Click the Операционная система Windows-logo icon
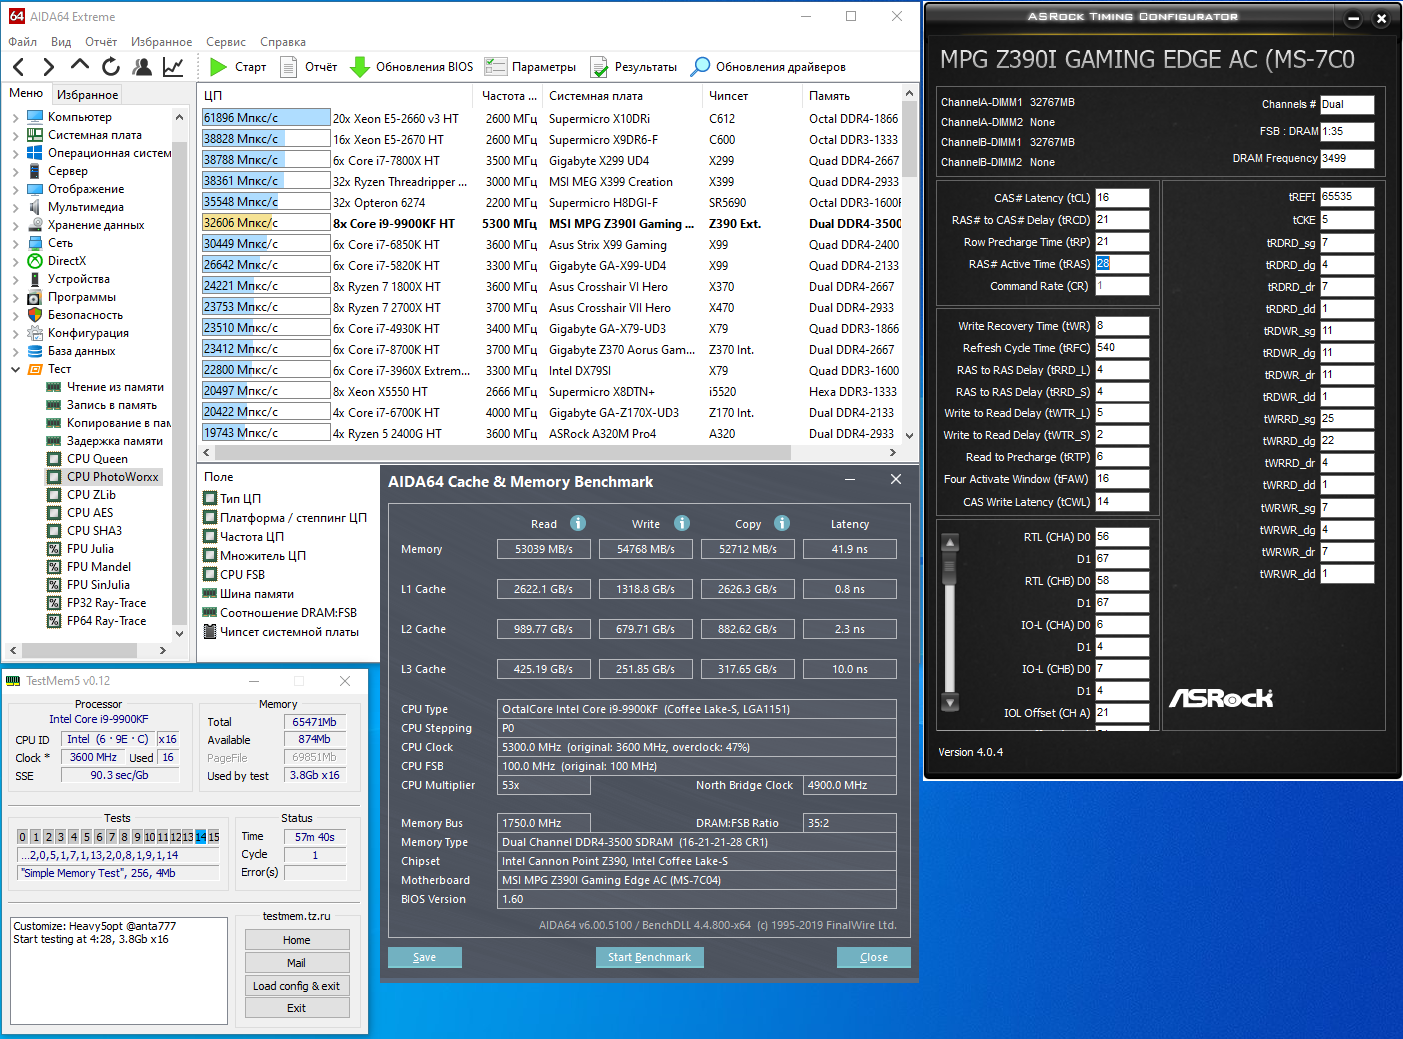Image resolution: width=1403 pixels, height=1039 pixels. pyautogui.click(x=35, y=153)
